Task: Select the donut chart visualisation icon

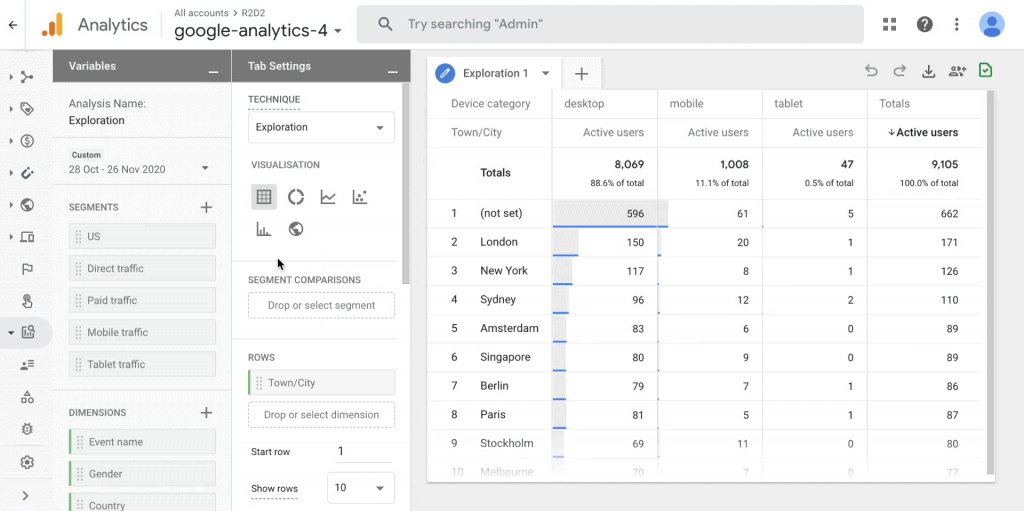Action: pos(296,197)
